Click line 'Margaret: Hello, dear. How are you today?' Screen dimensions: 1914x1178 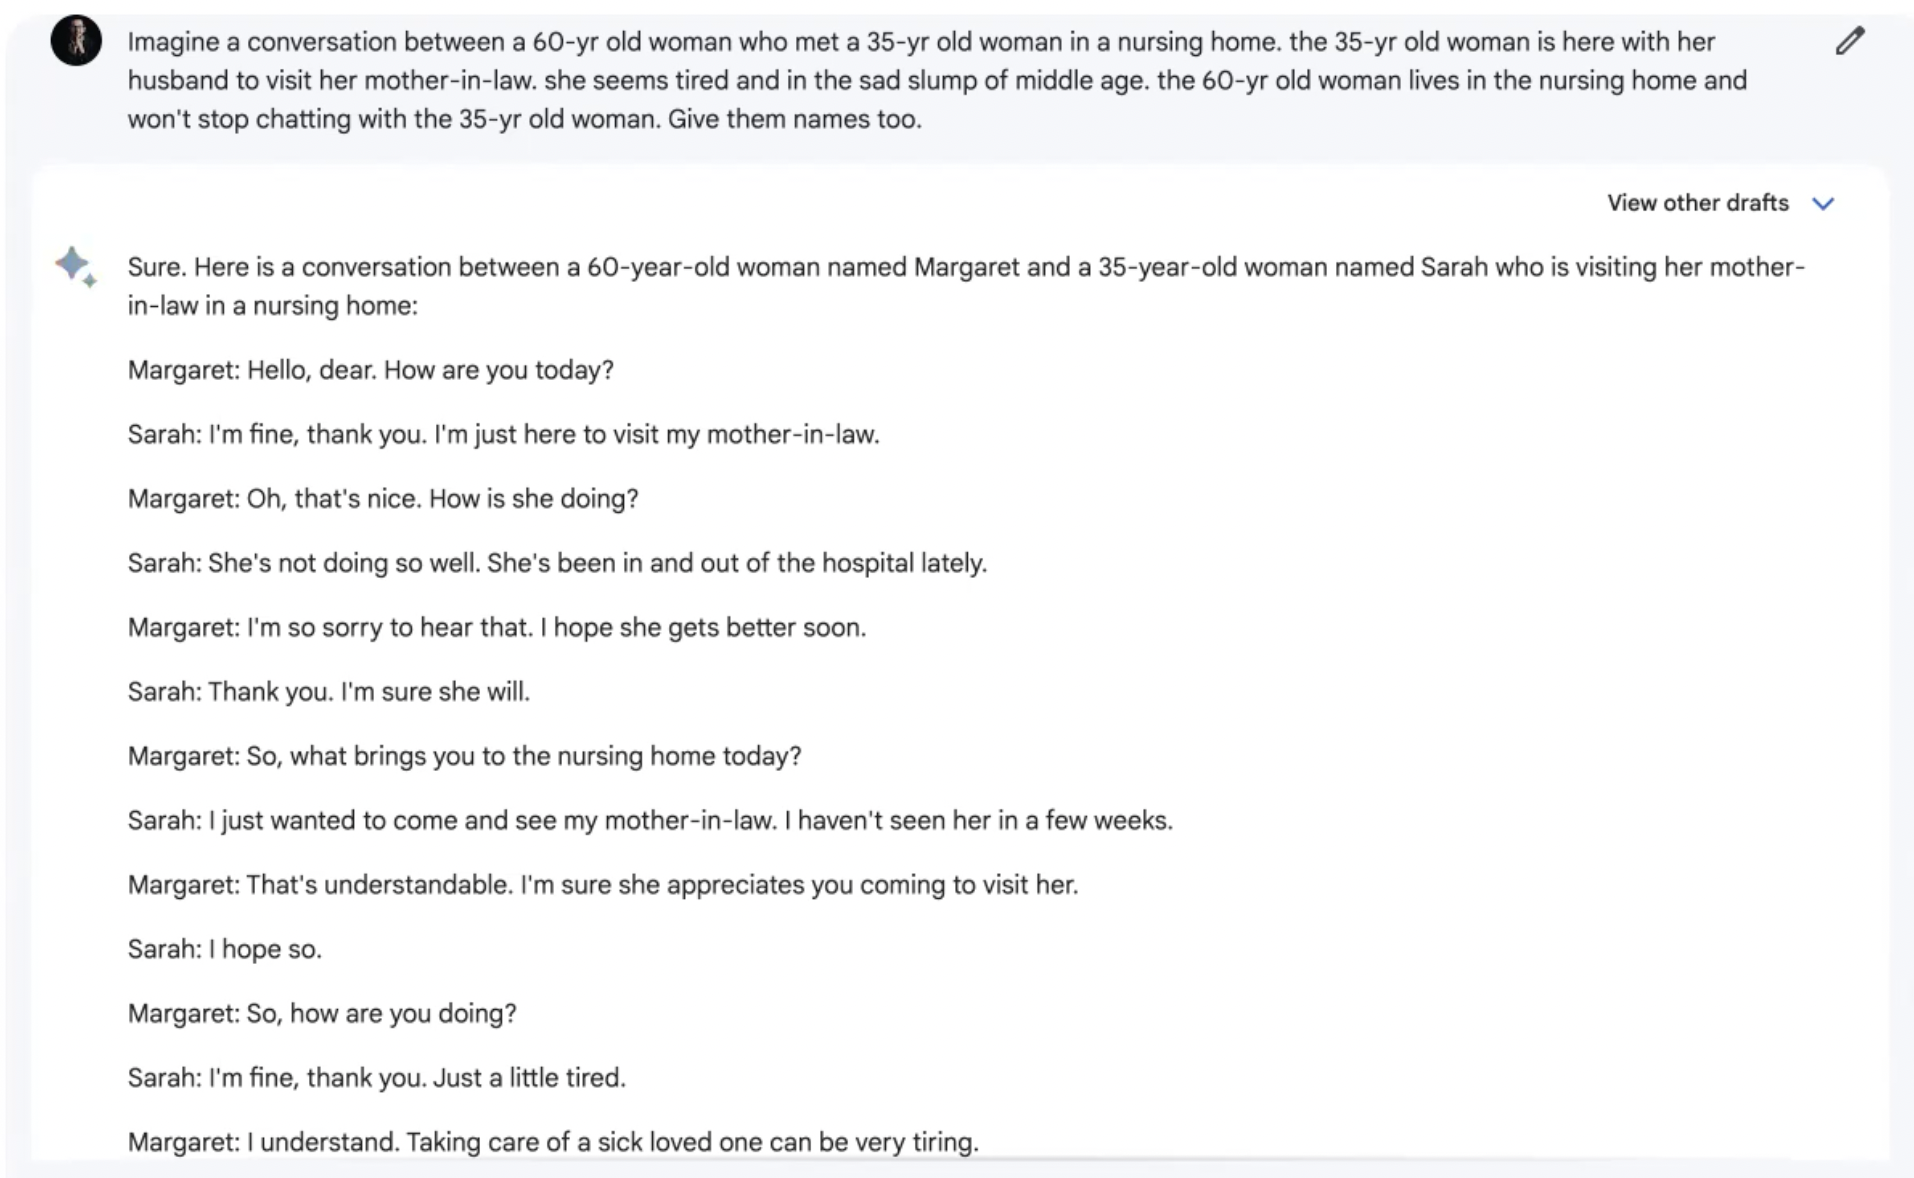click(x=370, y=370)
